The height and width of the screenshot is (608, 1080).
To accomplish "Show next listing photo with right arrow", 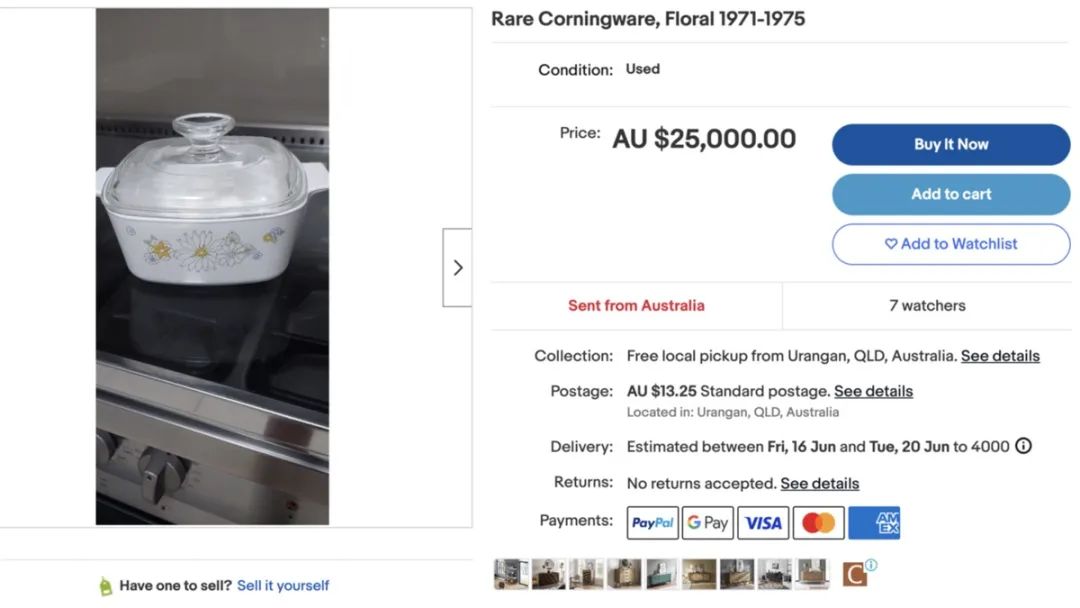I will tap(457, 267).
